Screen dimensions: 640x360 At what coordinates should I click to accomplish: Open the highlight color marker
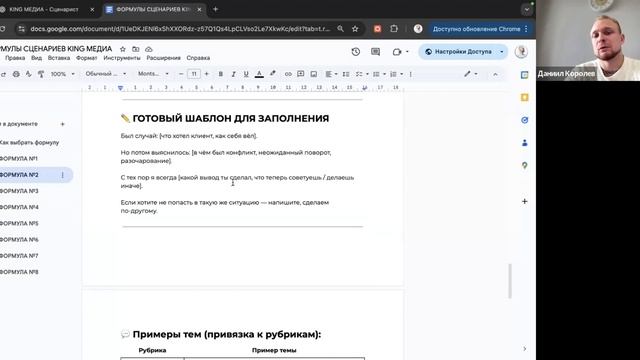tap(272, 74)
